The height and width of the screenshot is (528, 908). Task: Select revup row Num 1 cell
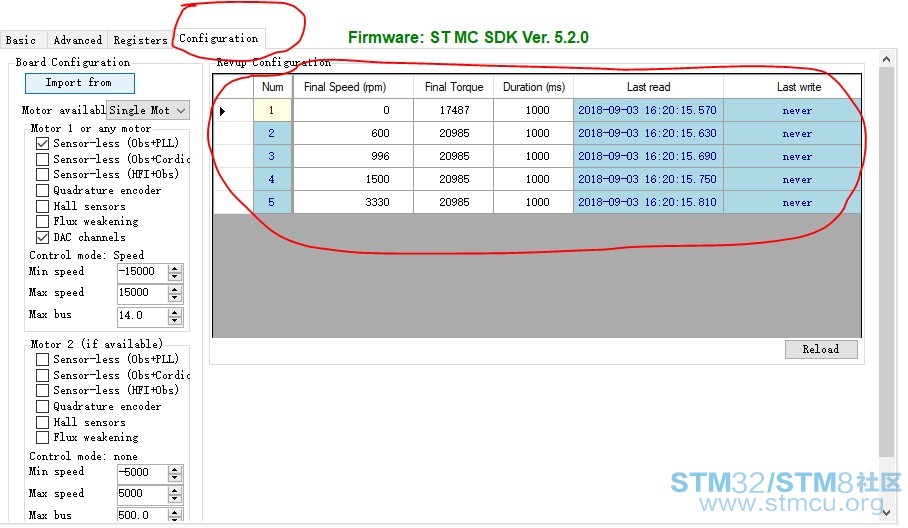pos(273,110)
